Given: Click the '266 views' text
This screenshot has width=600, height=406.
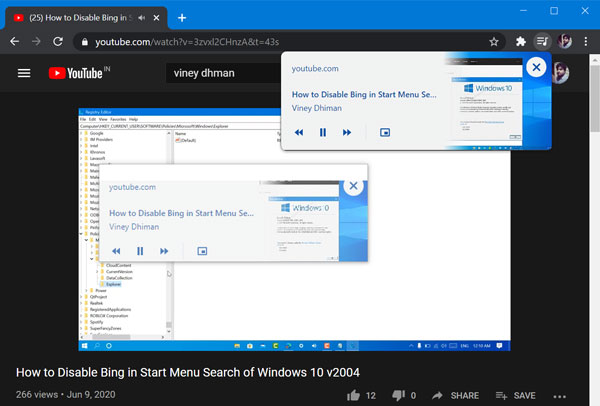Looking at the screenshot, I should pos(37,395).
